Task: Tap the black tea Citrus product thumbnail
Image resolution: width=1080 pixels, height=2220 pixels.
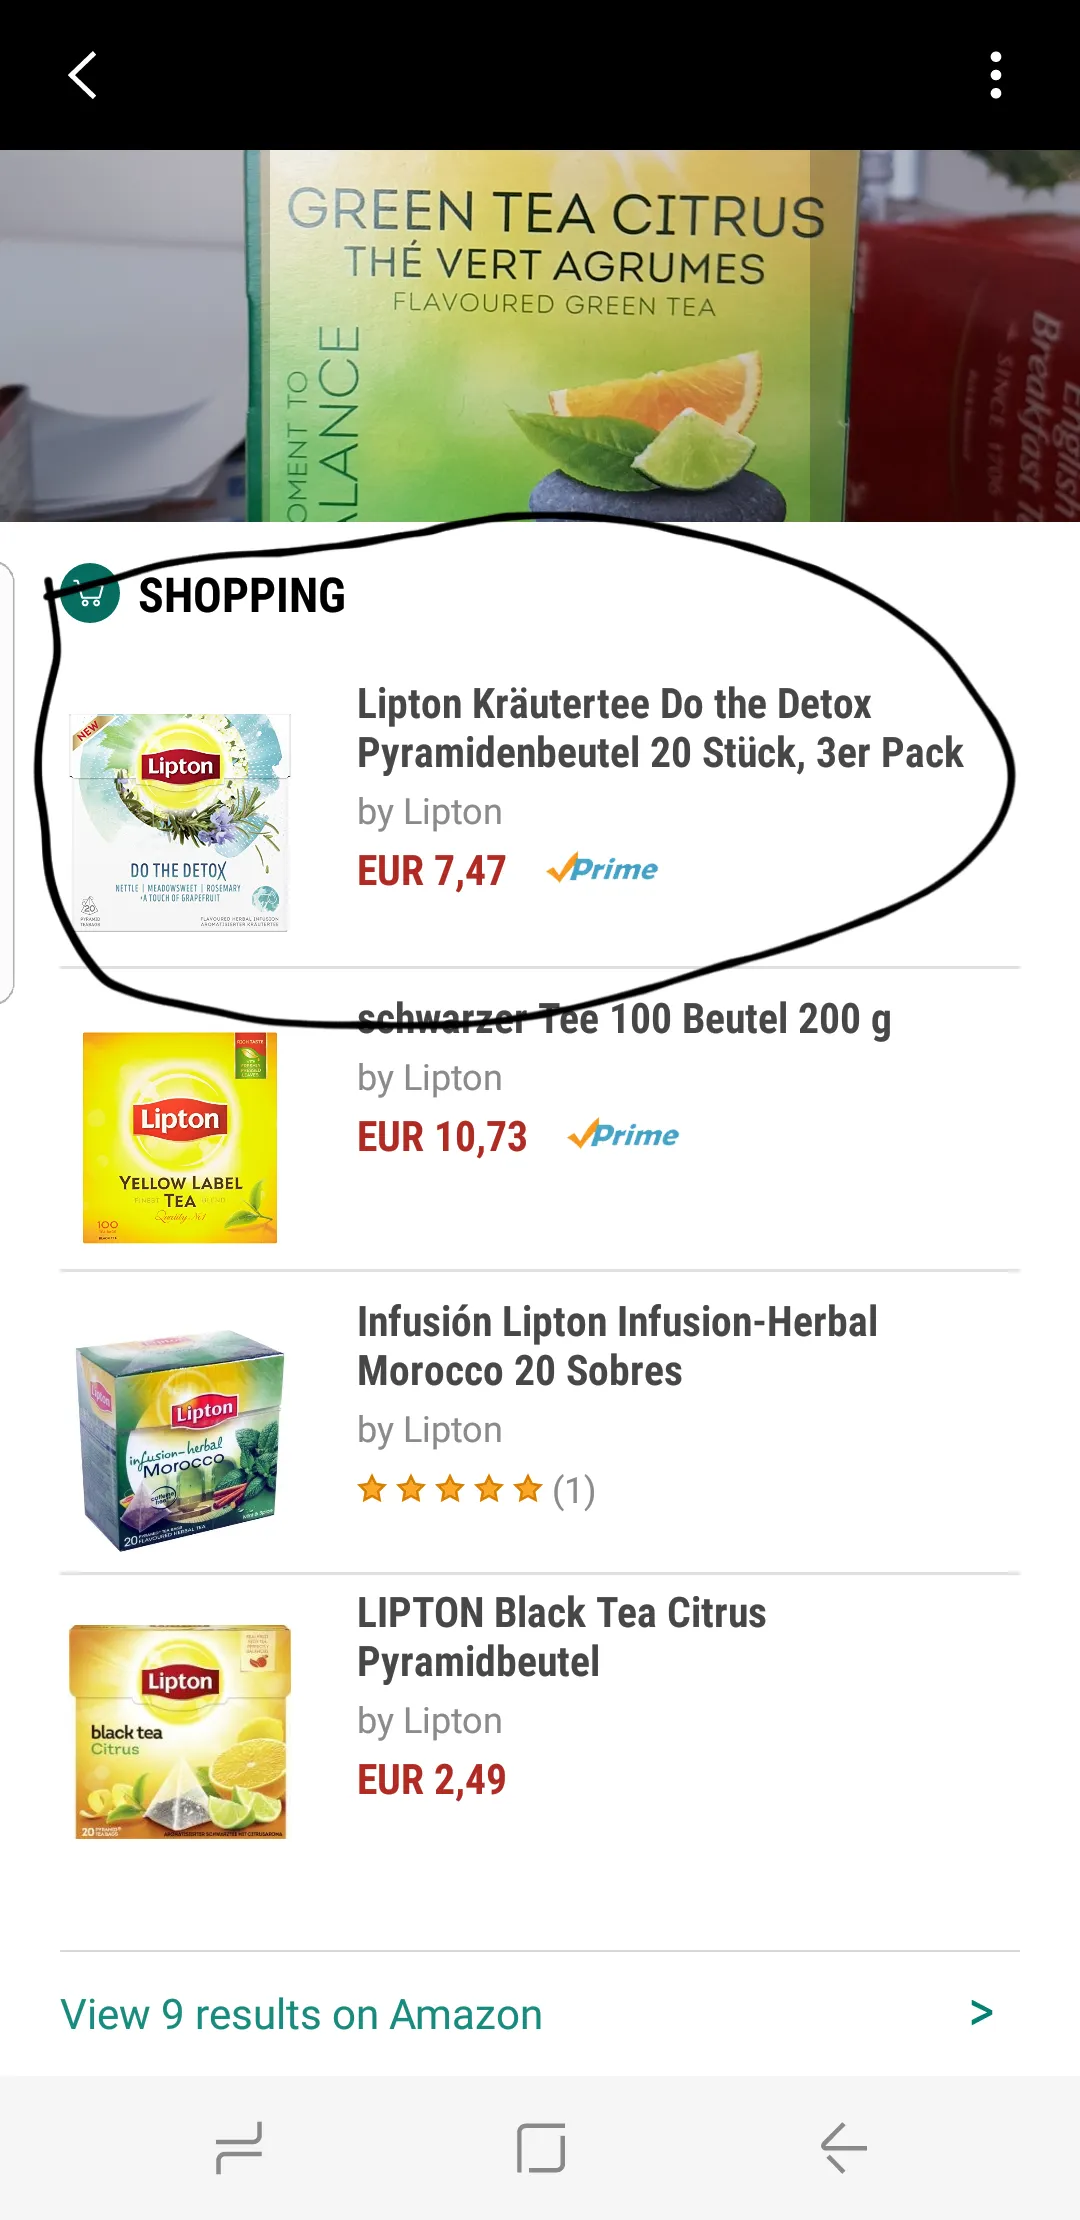Action: click(180, 1731)
